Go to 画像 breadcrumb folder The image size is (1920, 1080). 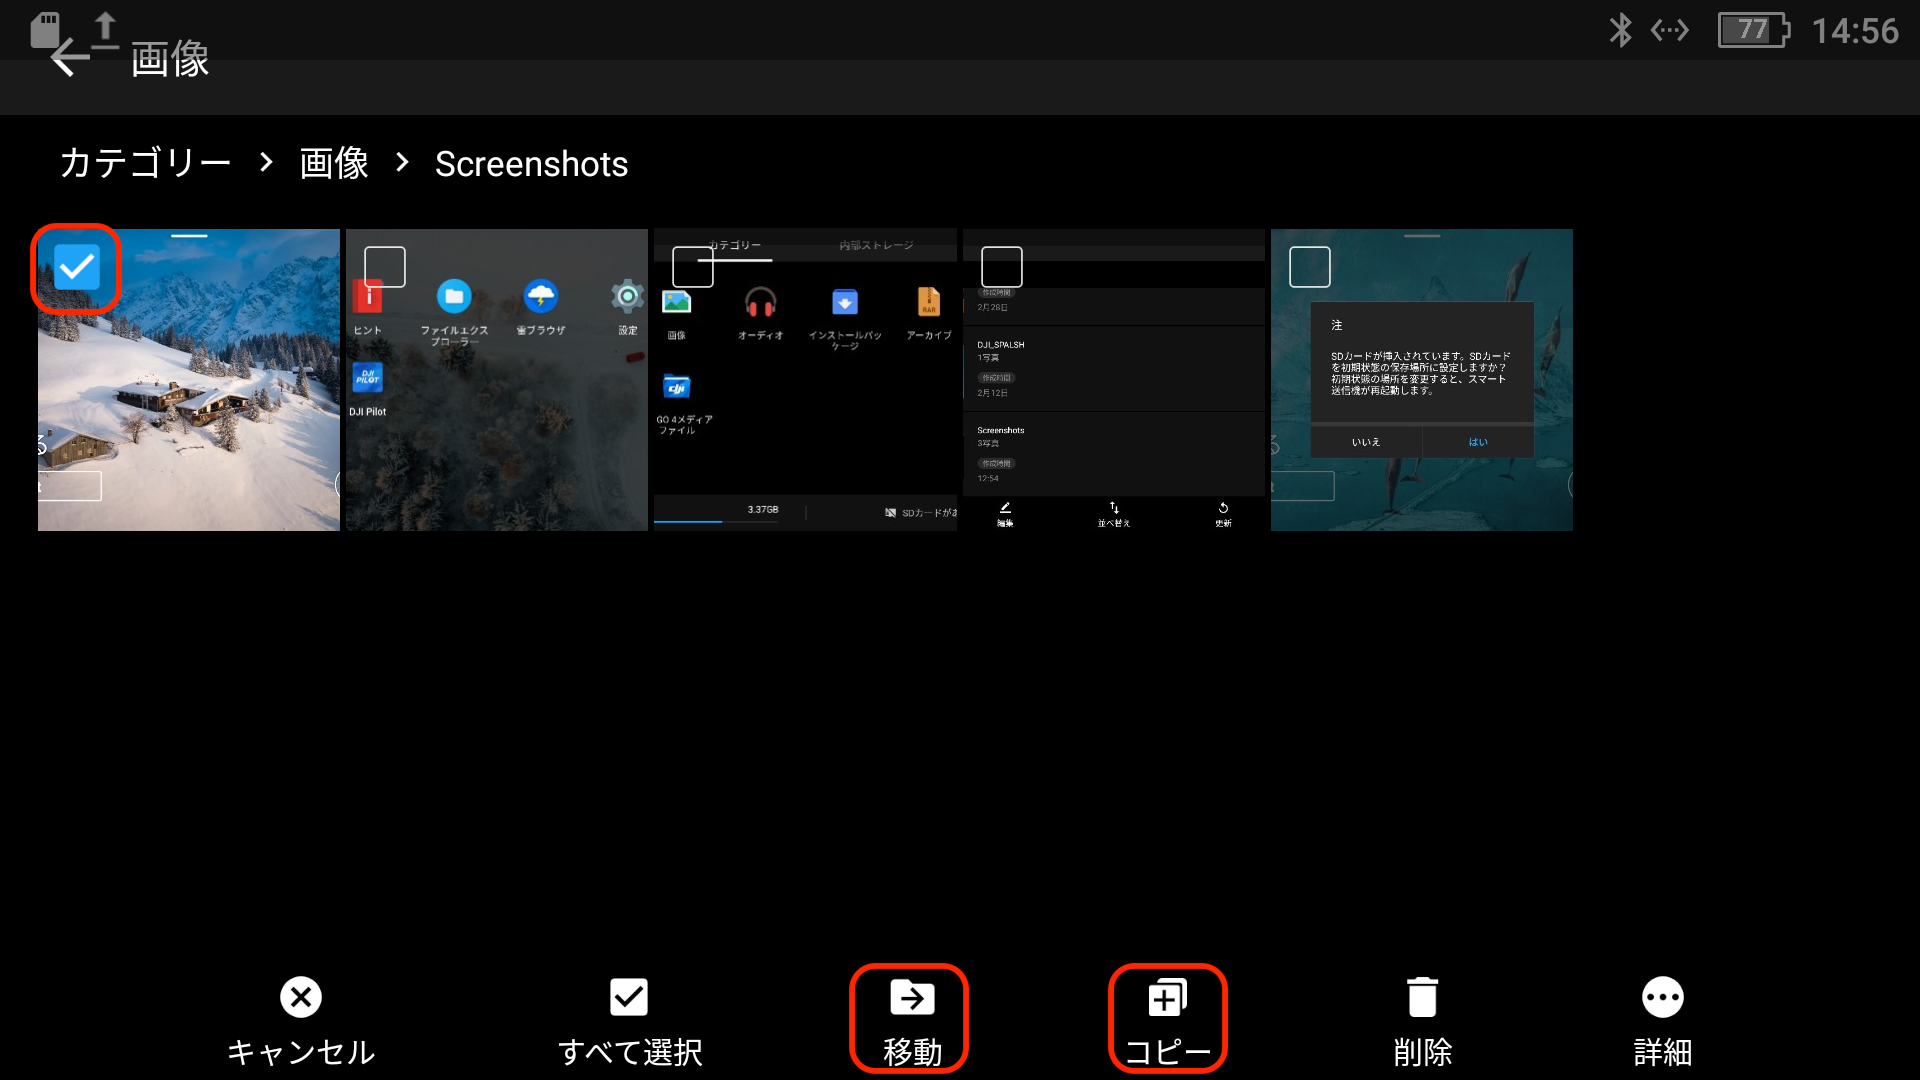click(334, 163)
